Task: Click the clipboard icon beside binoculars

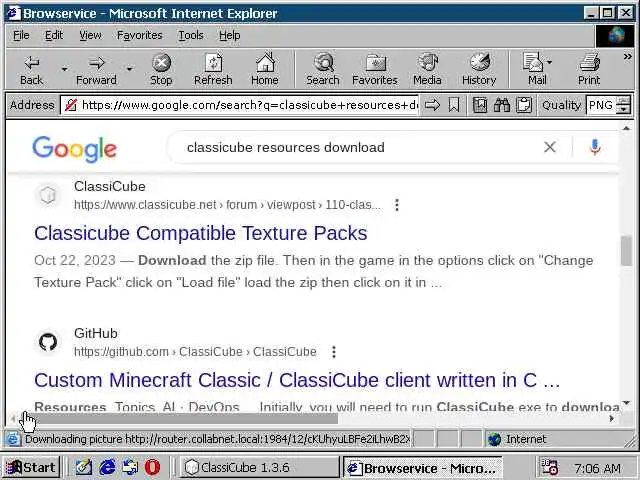Action: coord(524,105)
